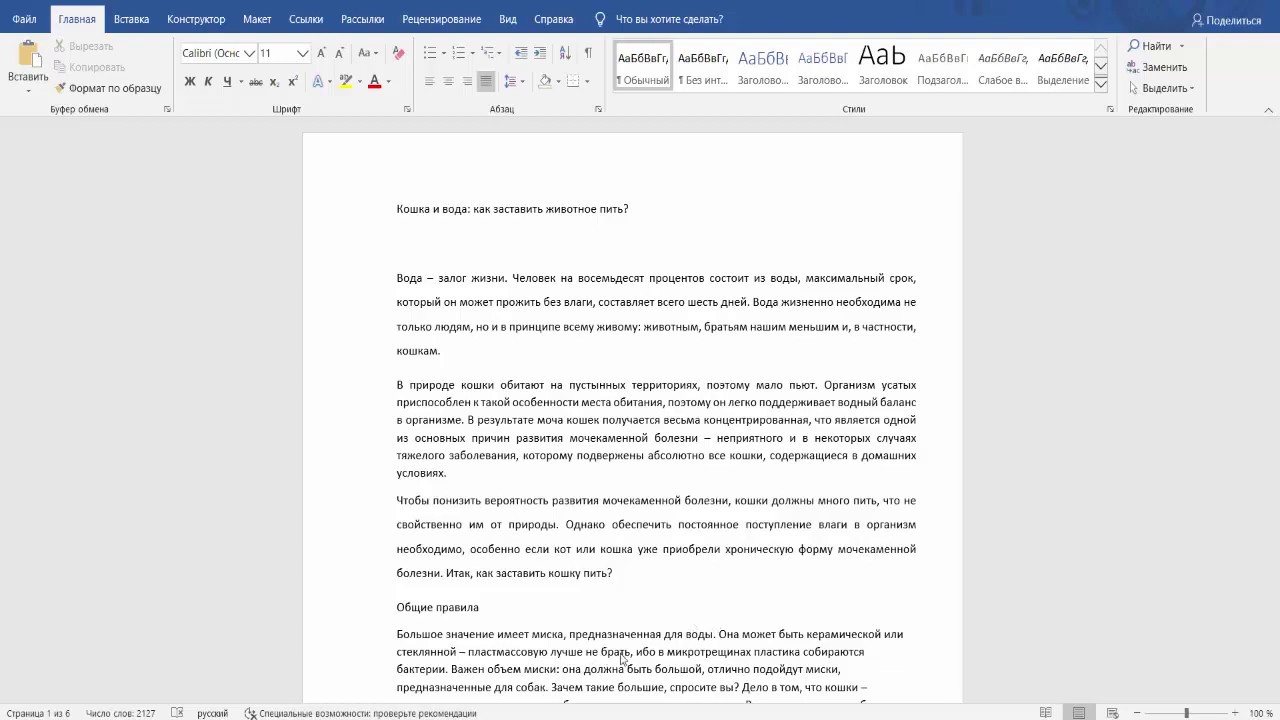1280x720 pixels.
Task: Switch to the Макет tab
Action: (x=257, y=19)
